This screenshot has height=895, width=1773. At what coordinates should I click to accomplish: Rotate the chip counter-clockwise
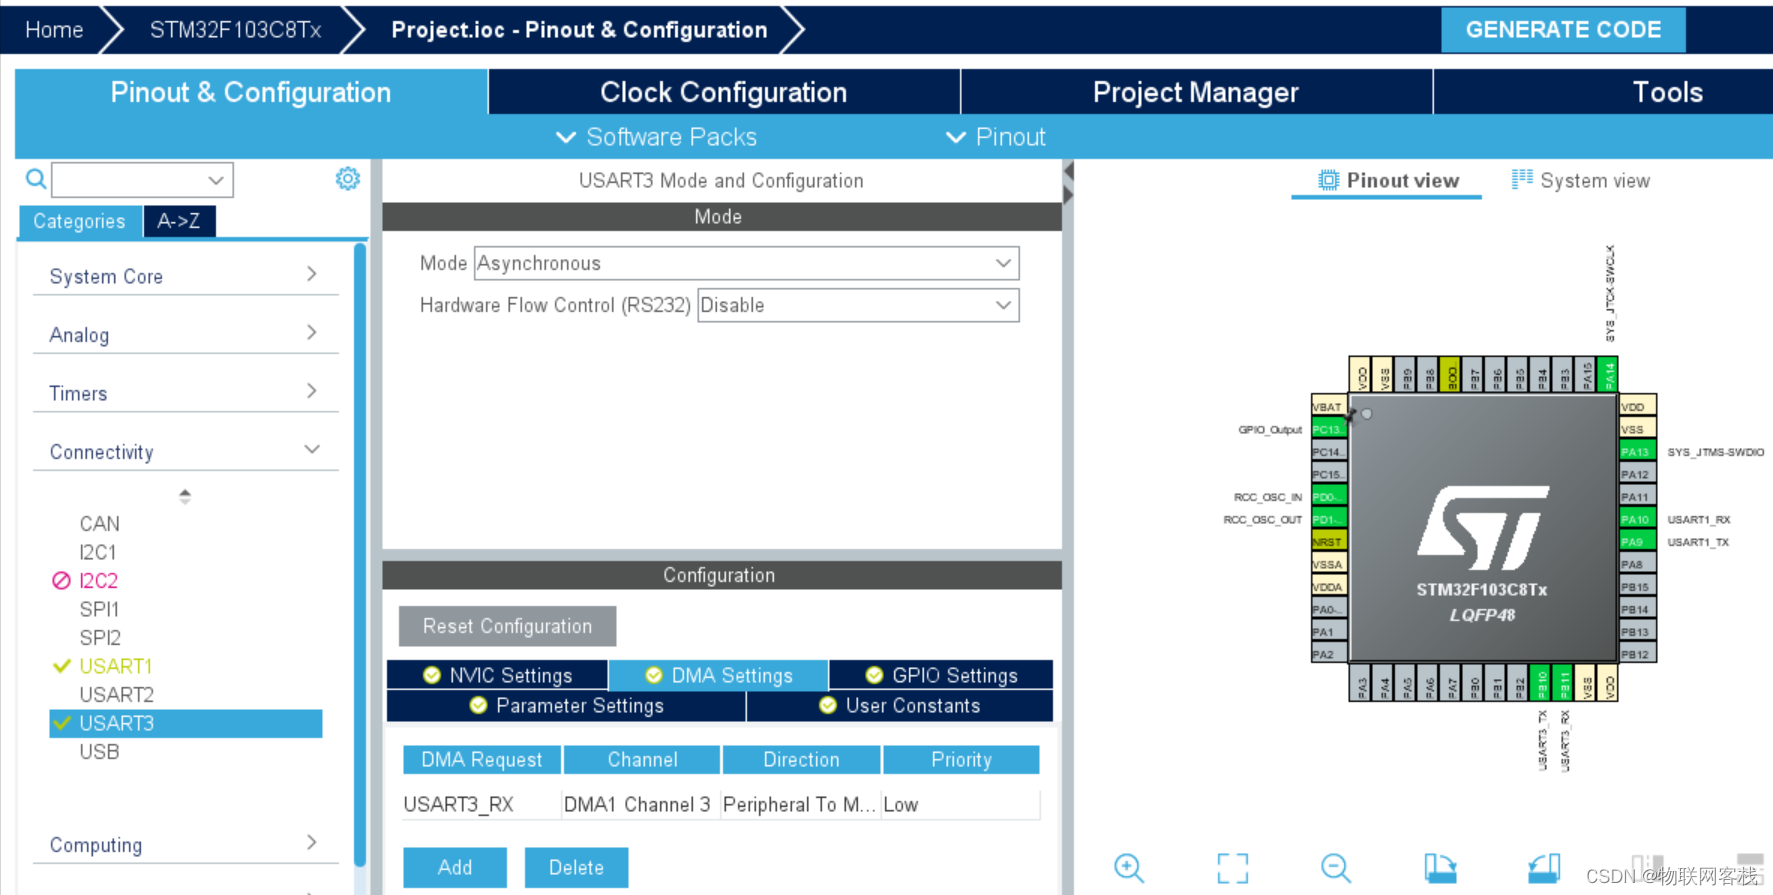point(1544,867)
